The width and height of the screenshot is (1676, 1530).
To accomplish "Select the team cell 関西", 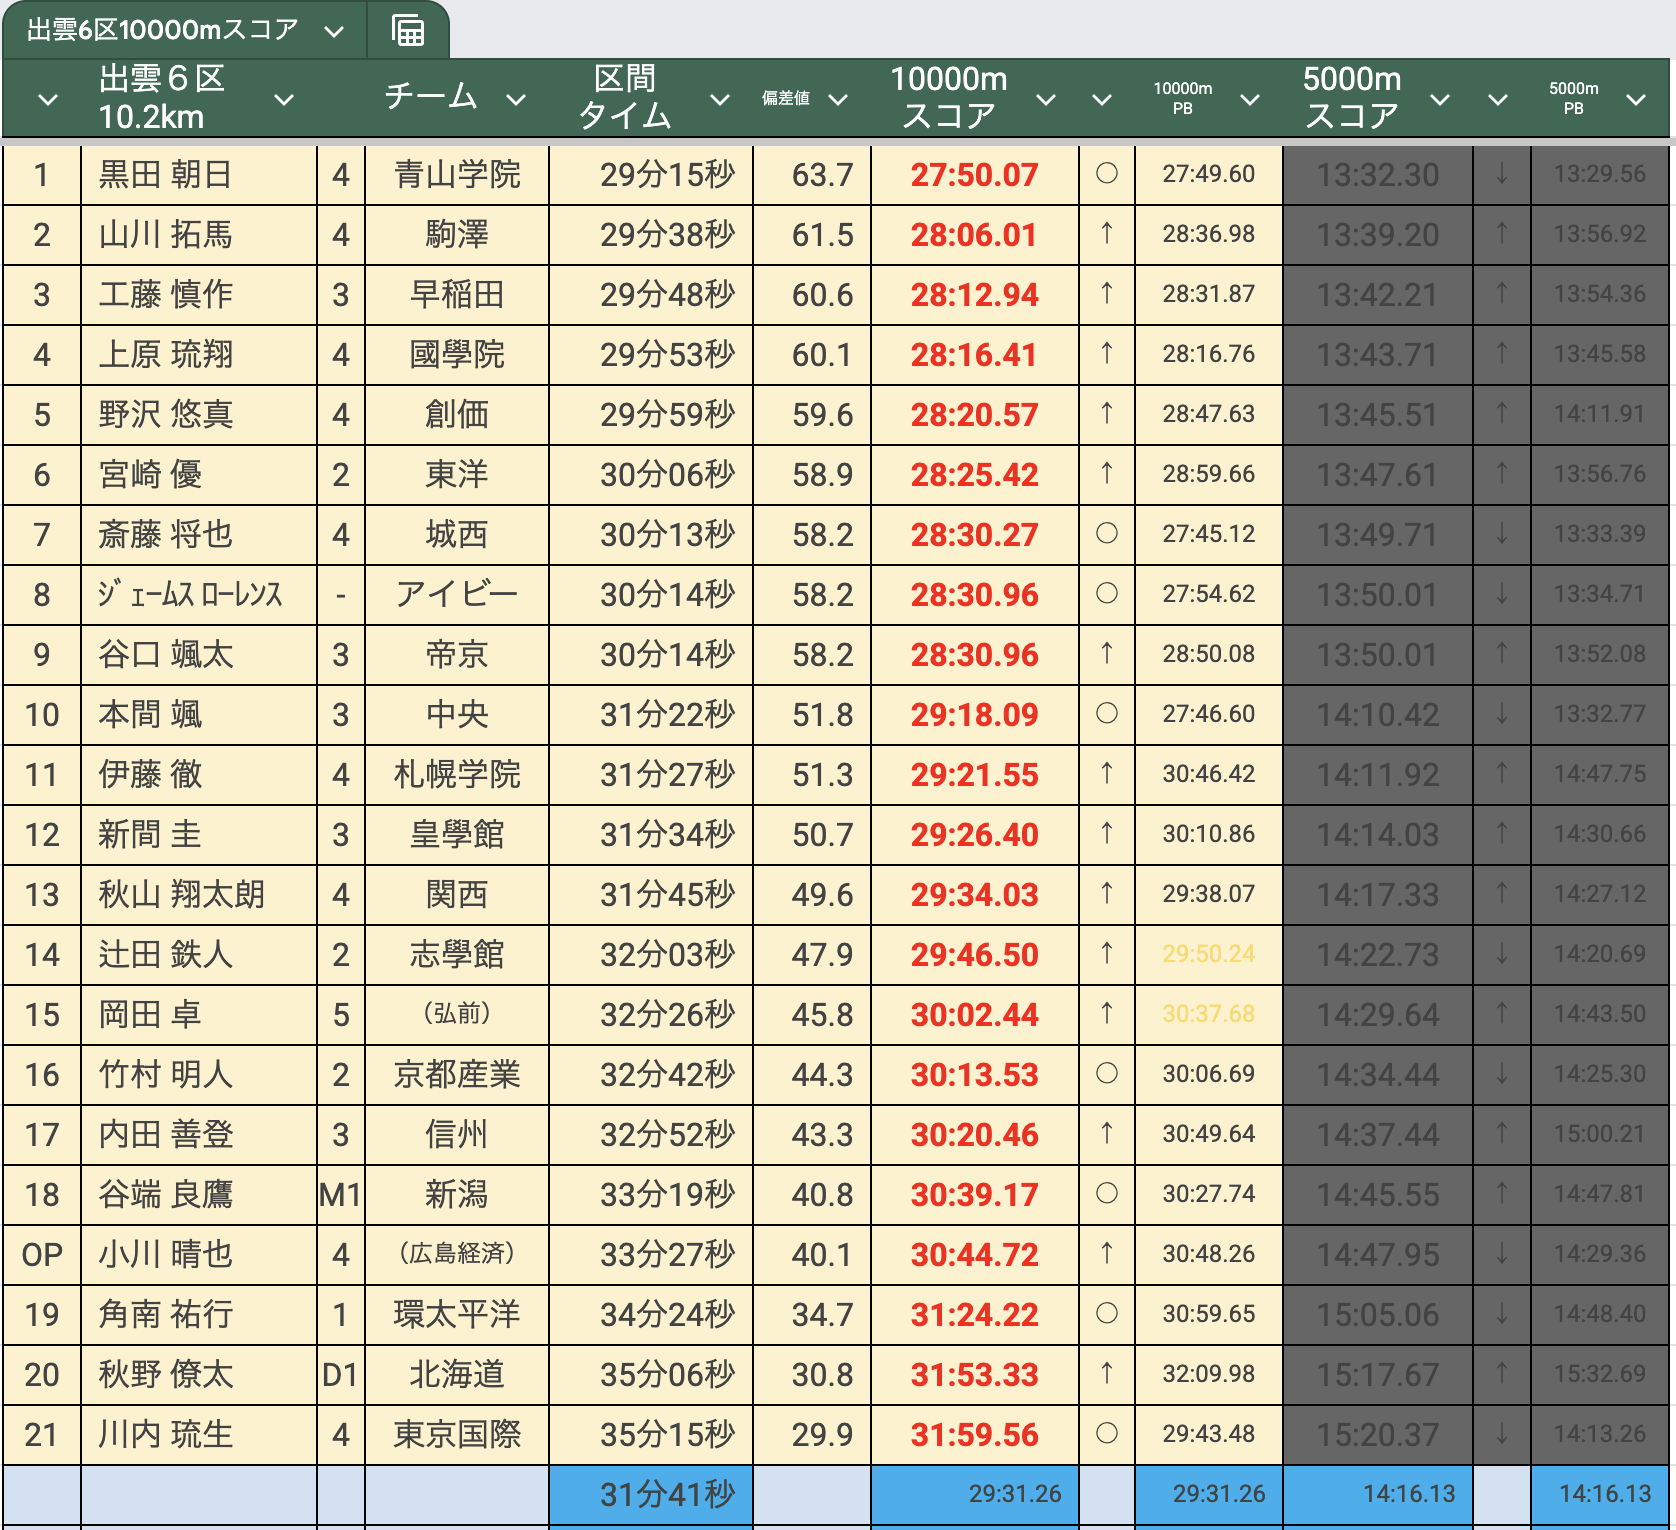I will 457,895.
